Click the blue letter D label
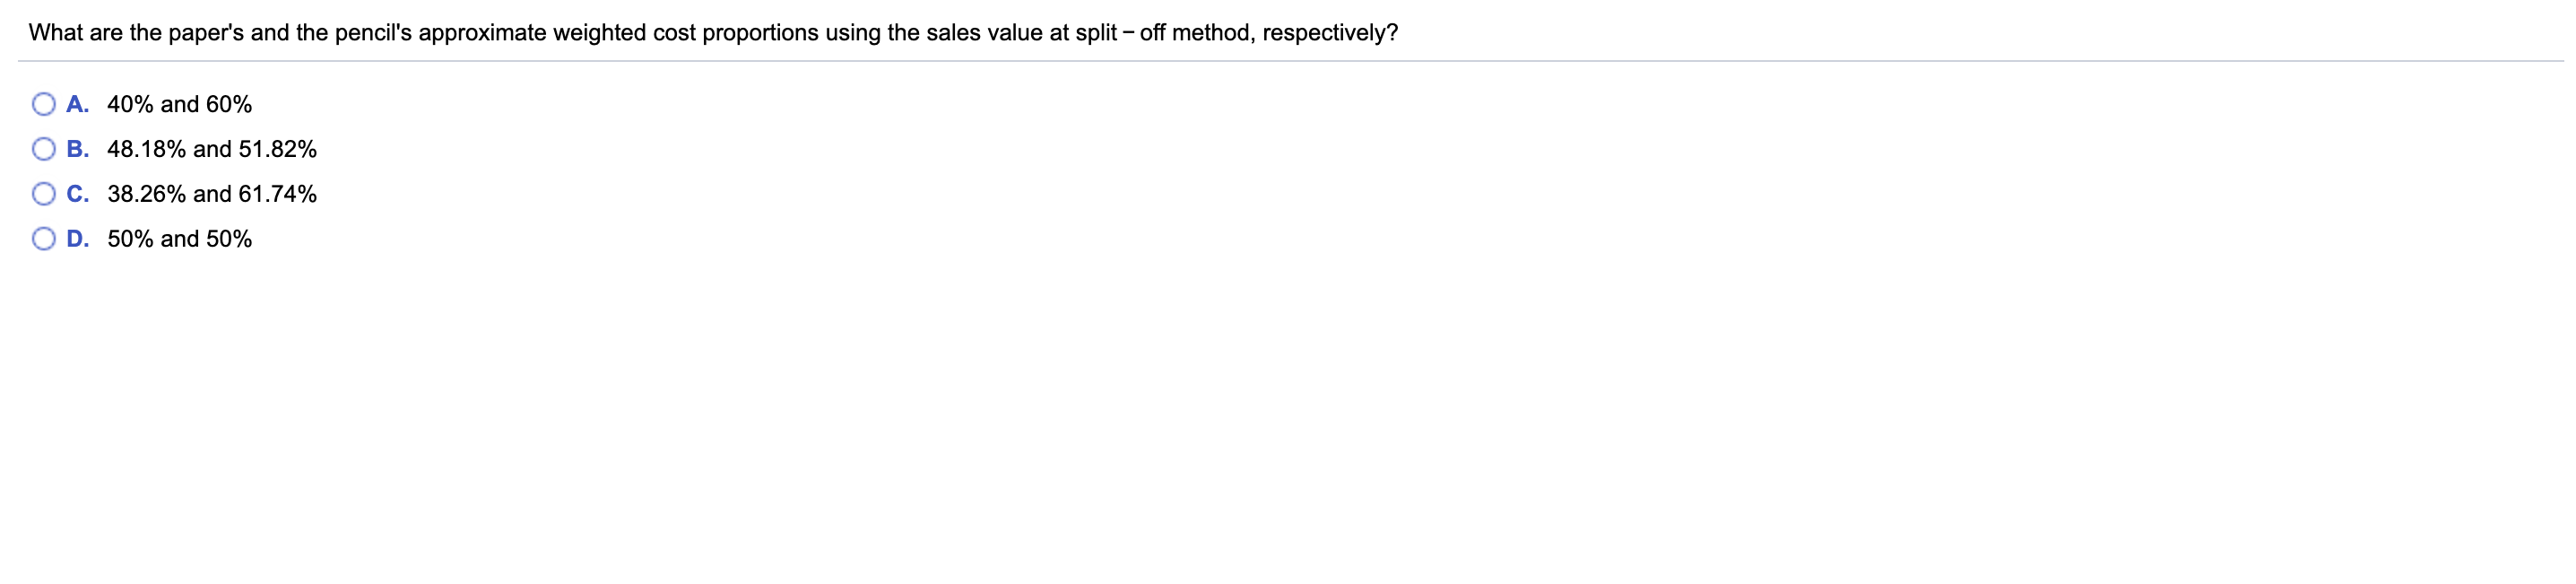 click(76, 238)
